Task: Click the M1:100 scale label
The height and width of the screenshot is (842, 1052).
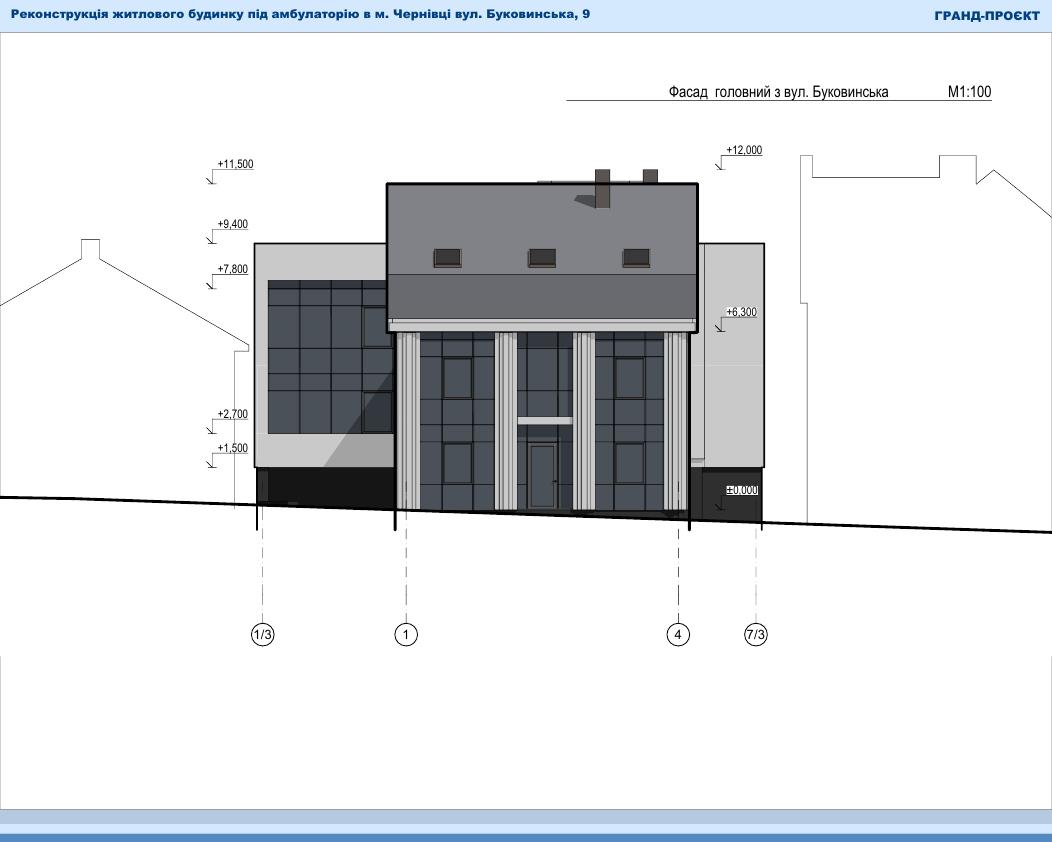Action: [x=969, y=93]
